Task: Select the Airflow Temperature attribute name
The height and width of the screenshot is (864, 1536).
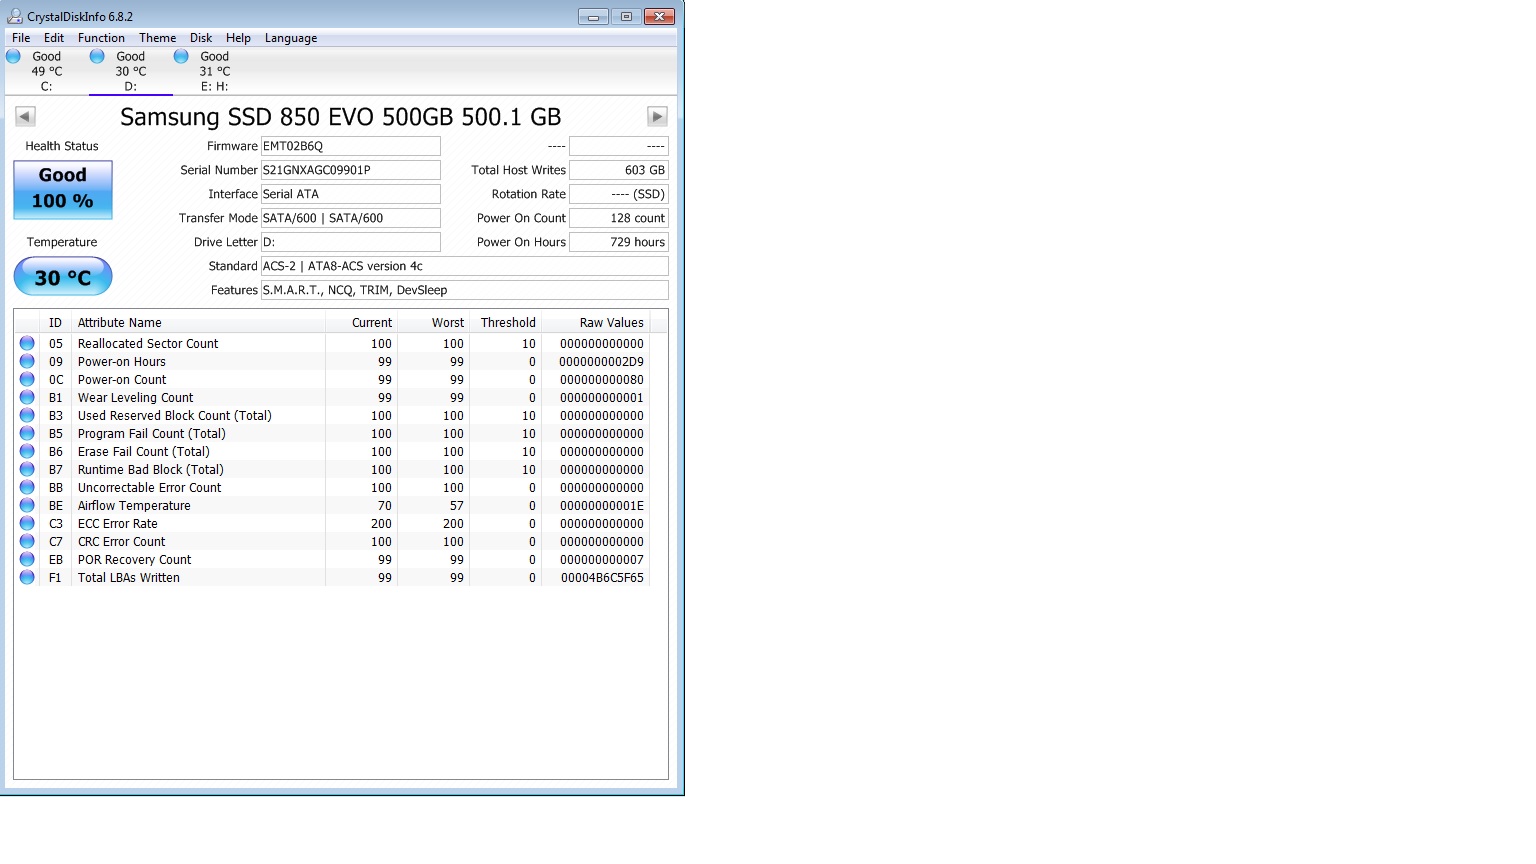Action: [134, 506]
